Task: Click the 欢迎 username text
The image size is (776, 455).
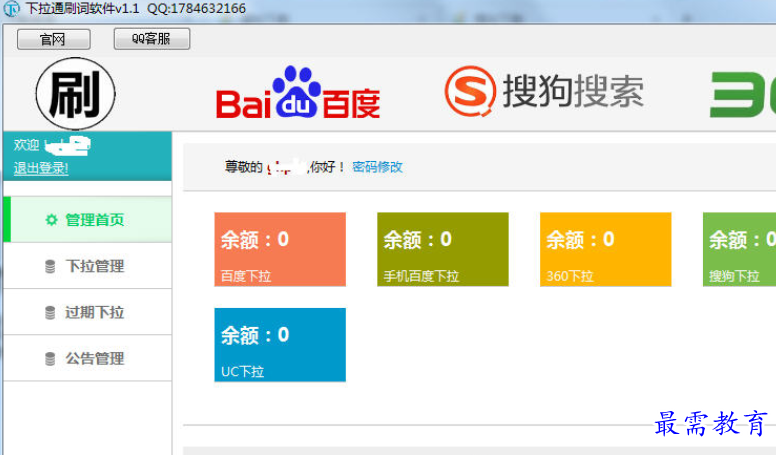Action: 52,145
